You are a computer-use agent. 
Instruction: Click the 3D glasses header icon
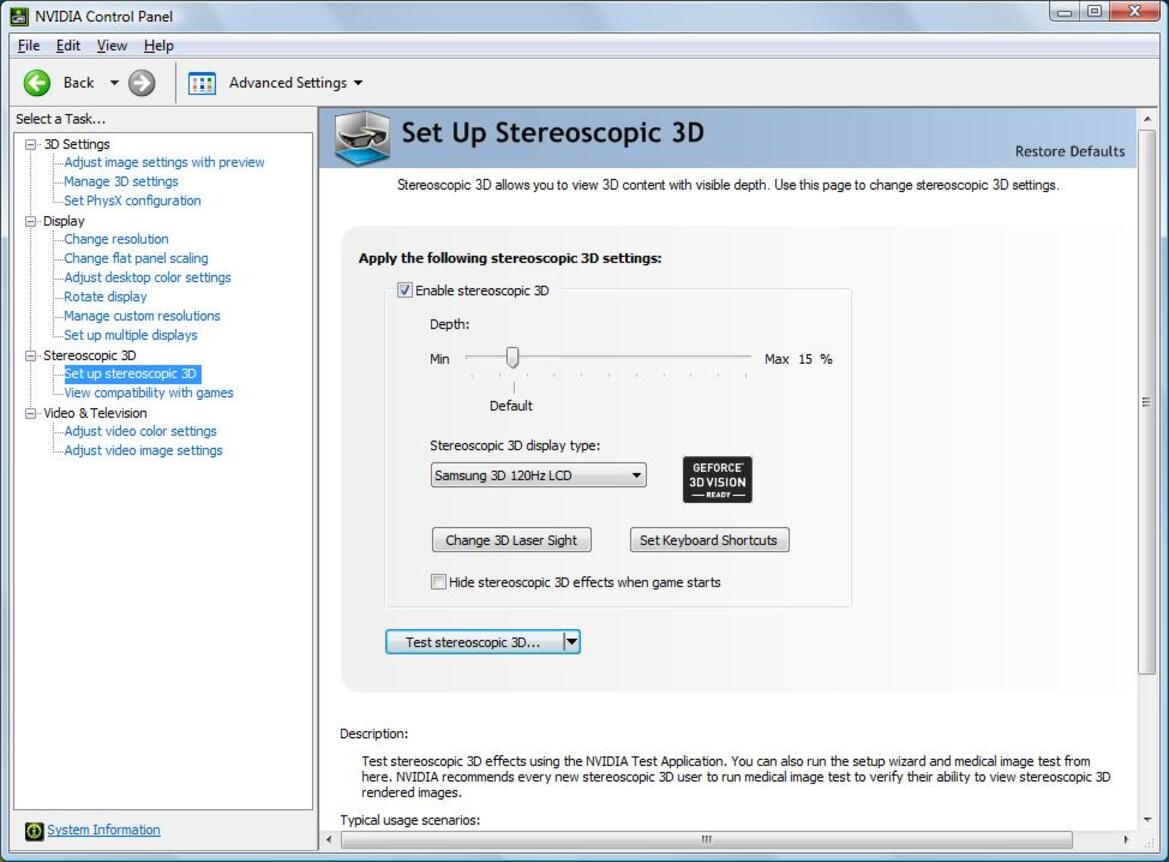coord(362,137)
